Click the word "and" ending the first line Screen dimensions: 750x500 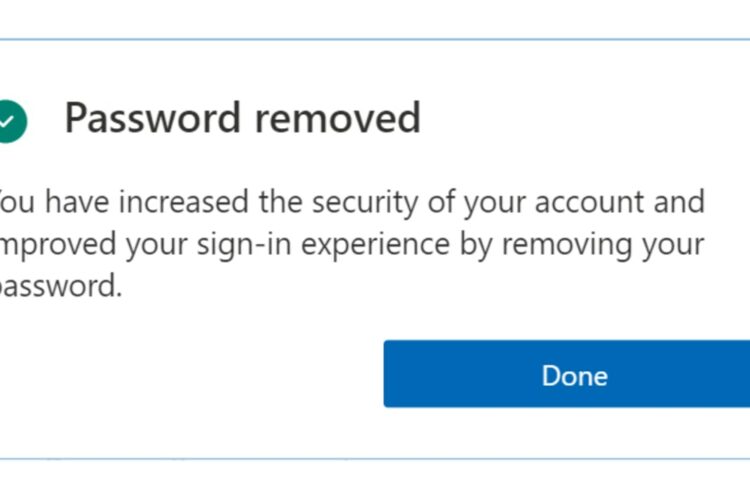point(679,202)
